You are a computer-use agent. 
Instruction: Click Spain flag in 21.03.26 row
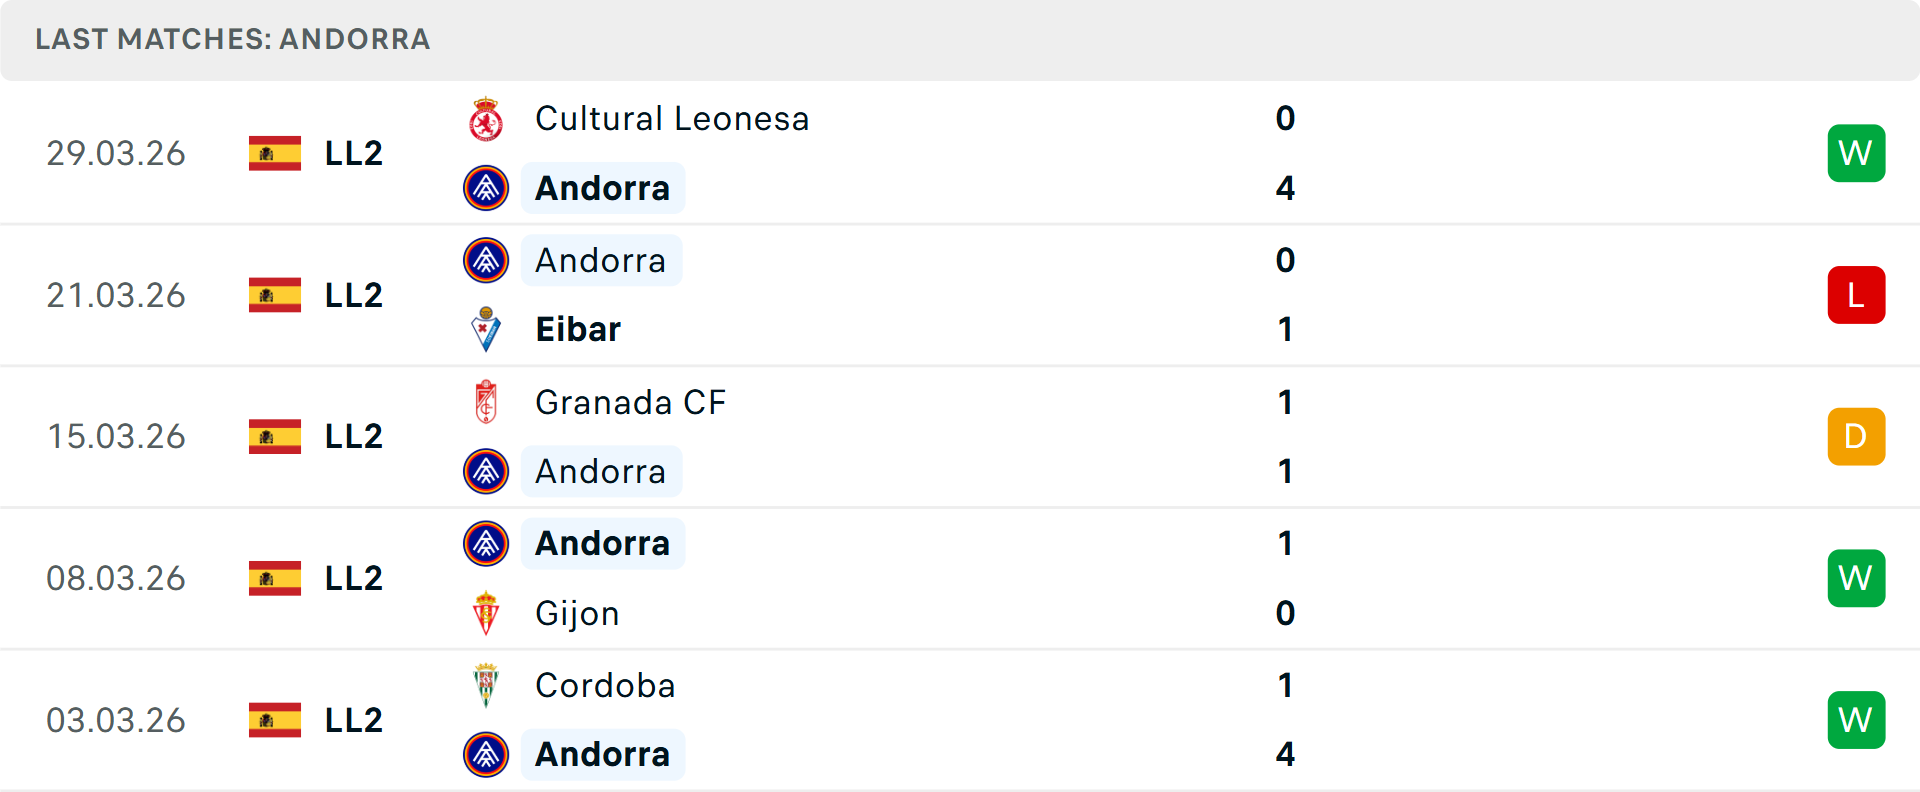pos(275,295)
